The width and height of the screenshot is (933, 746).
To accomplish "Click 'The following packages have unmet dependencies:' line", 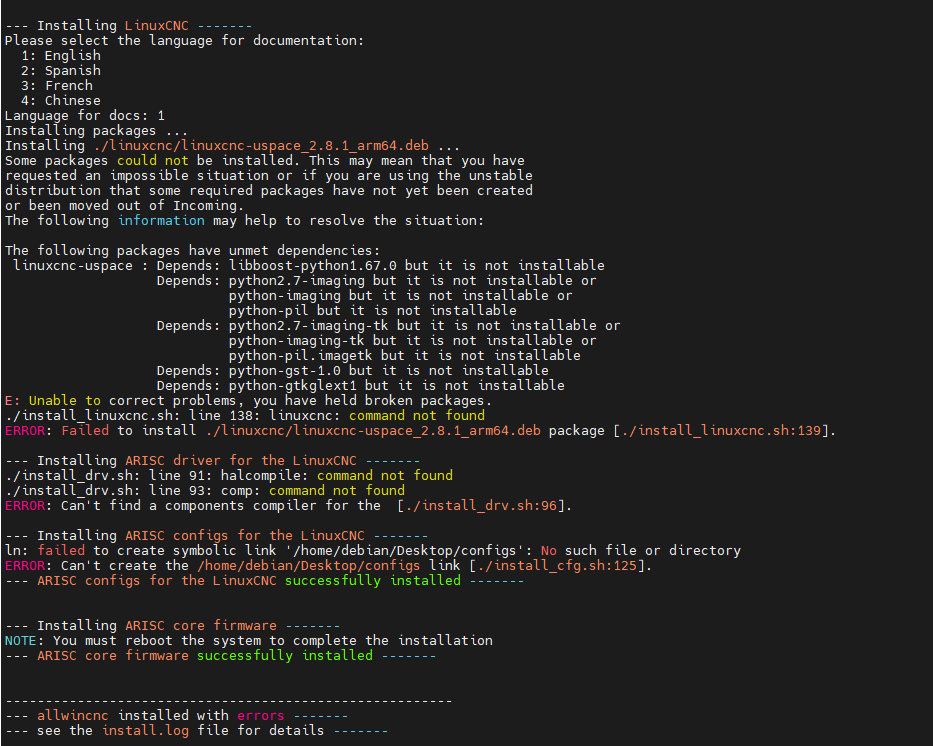I will (192, 250).
